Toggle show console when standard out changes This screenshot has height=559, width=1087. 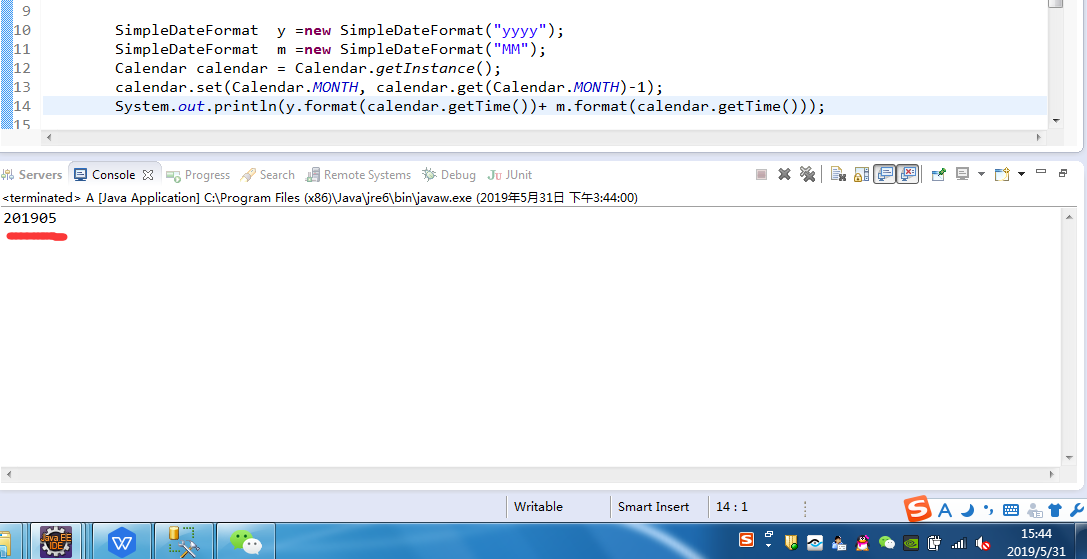click(884, 175)
